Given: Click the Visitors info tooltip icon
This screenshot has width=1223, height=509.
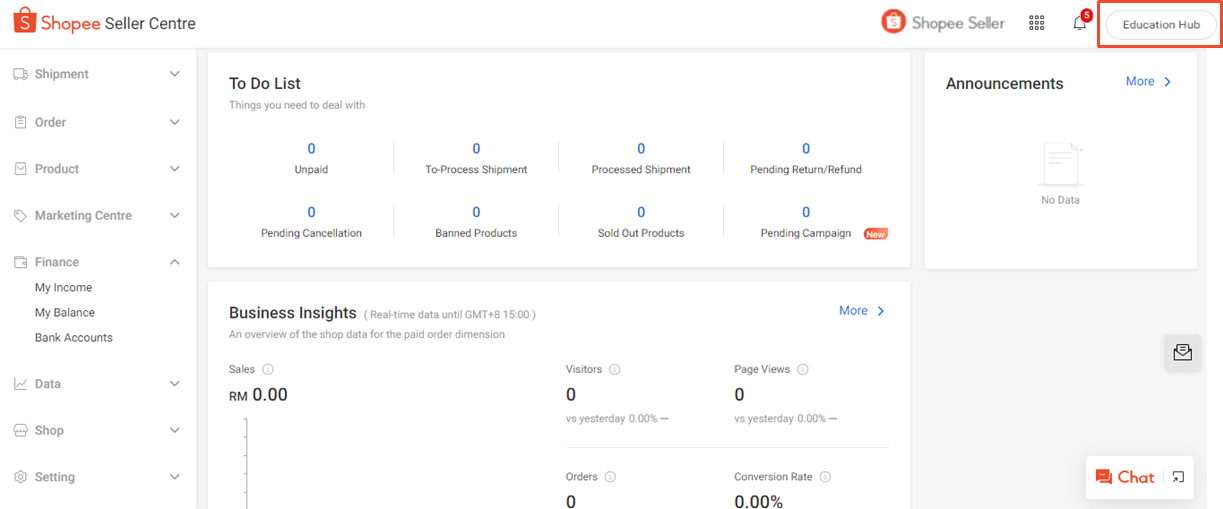Looking at the screenshot, I should pyautogui.click(x=615, y=369).
